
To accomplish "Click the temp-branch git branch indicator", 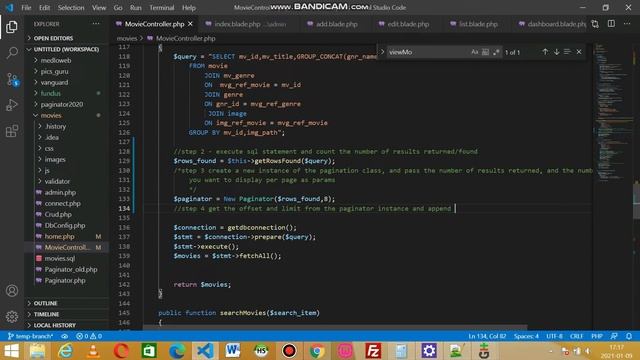I will click(31, 336).
